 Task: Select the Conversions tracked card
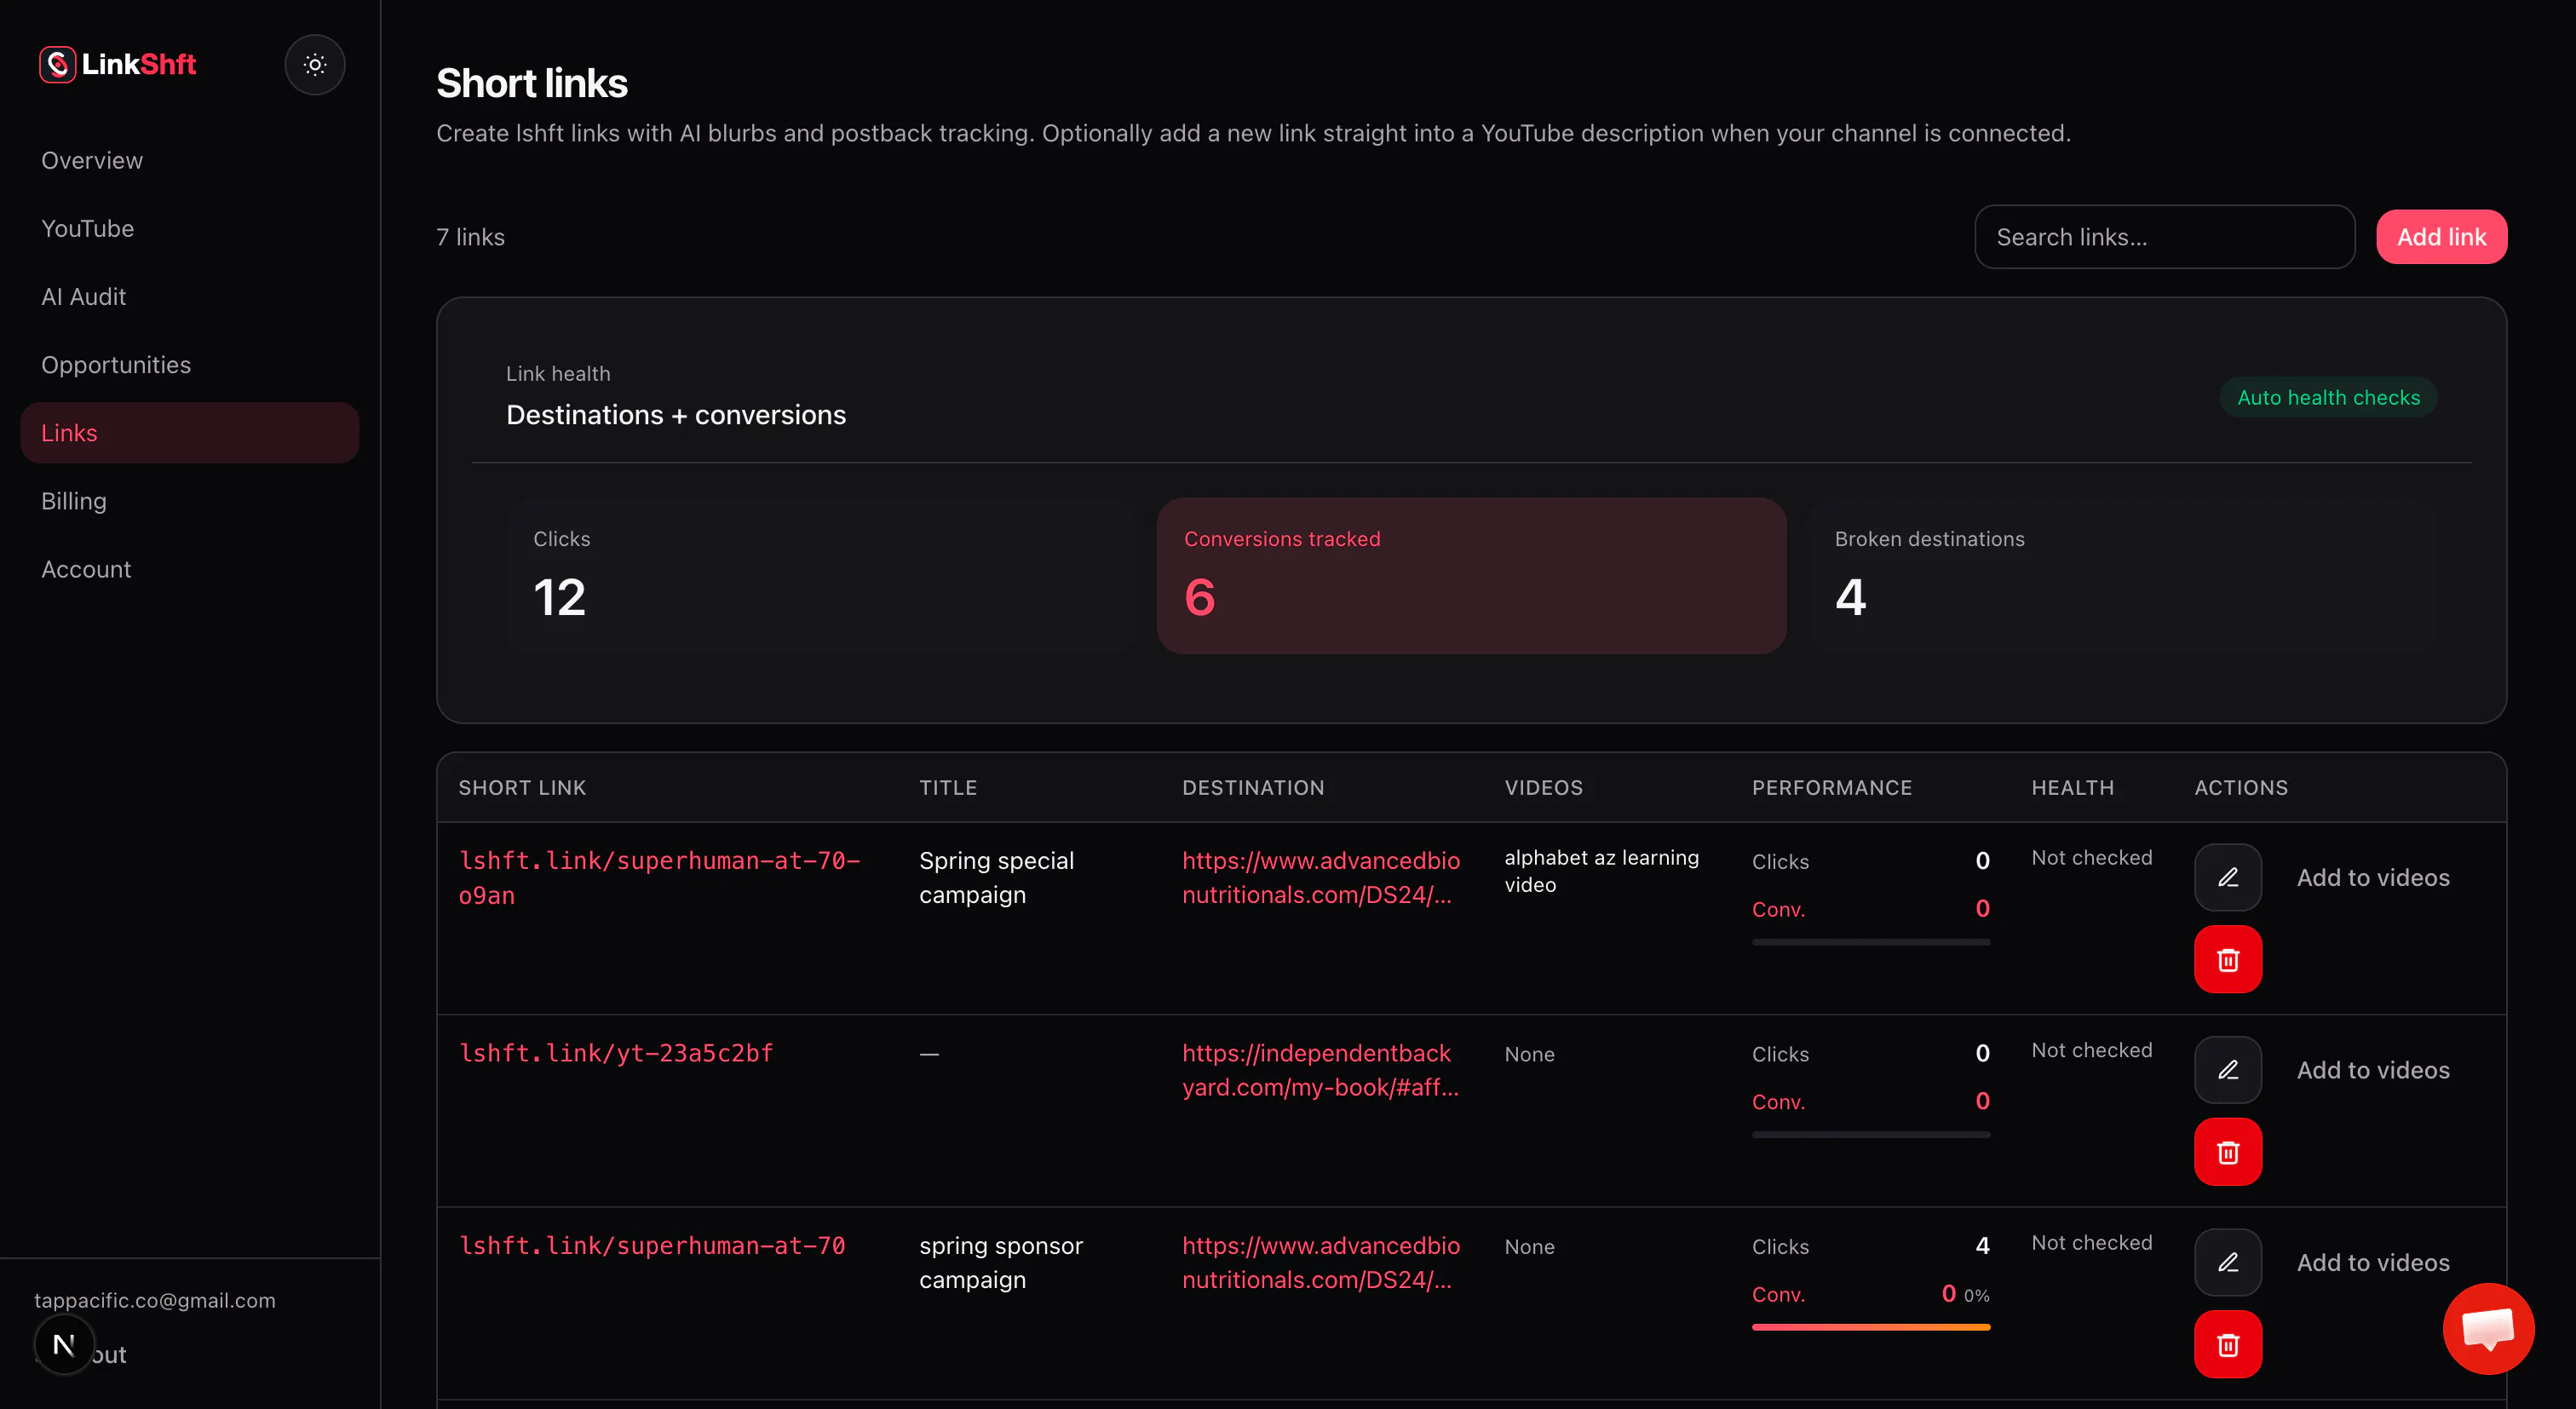1471,576
